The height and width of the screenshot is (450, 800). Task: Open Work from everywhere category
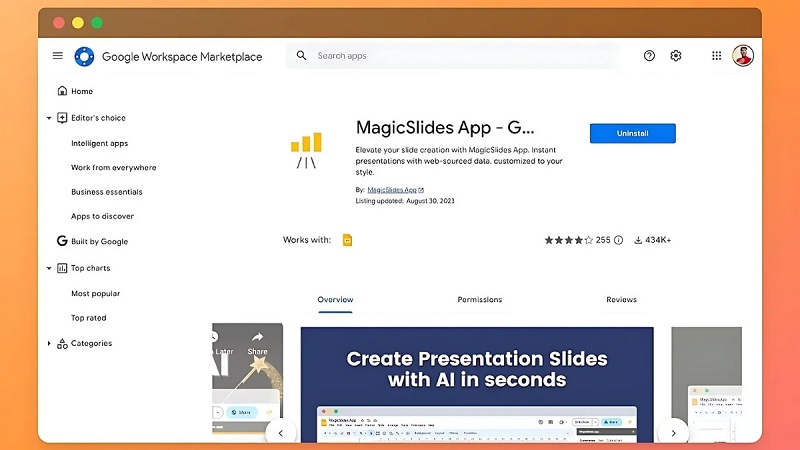point(114,167)
